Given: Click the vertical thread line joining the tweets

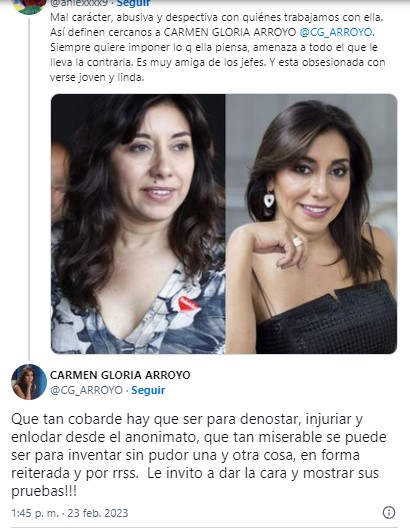Looking at the screenshot, I should [29, 188].
